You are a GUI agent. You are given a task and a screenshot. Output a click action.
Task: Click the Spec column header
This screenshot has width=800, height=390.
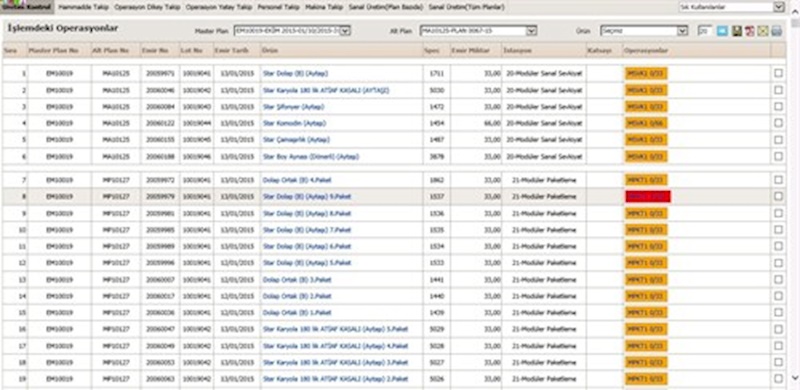(x=432, y=51)
